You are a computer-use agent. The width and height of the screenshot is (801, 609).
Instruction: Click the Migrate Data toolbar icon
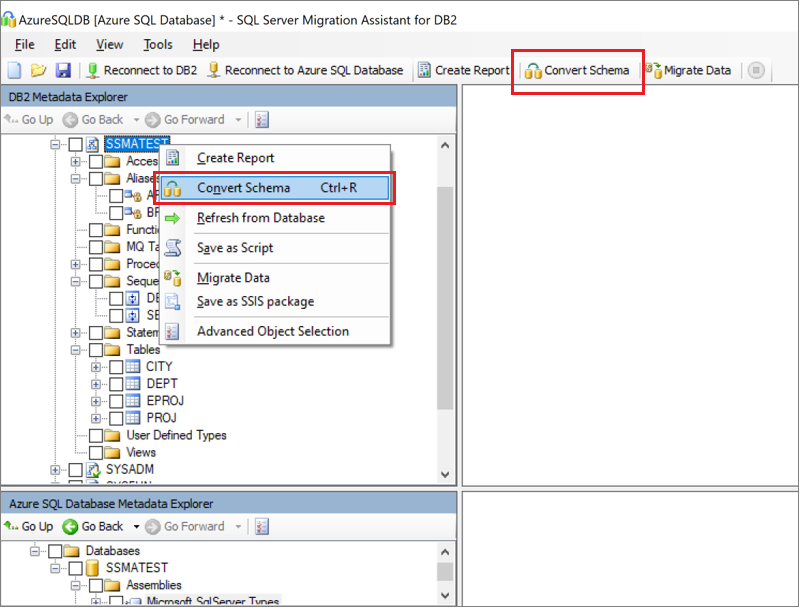690,70
